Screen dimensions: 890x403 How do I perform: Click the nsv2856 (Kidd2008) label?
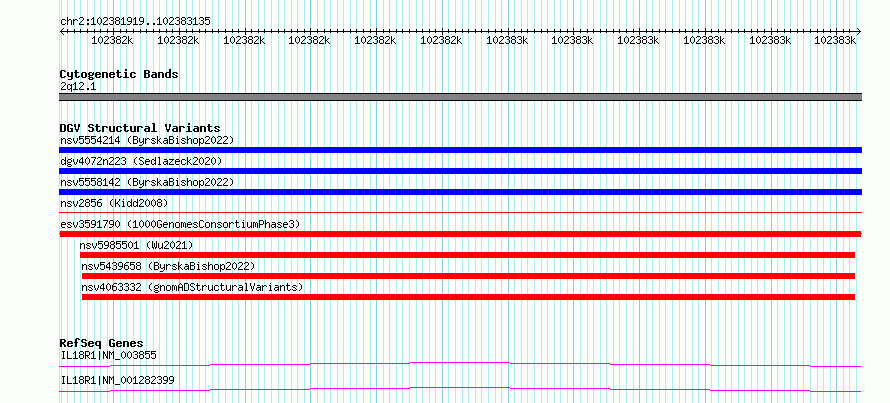[x=114, y=203]
